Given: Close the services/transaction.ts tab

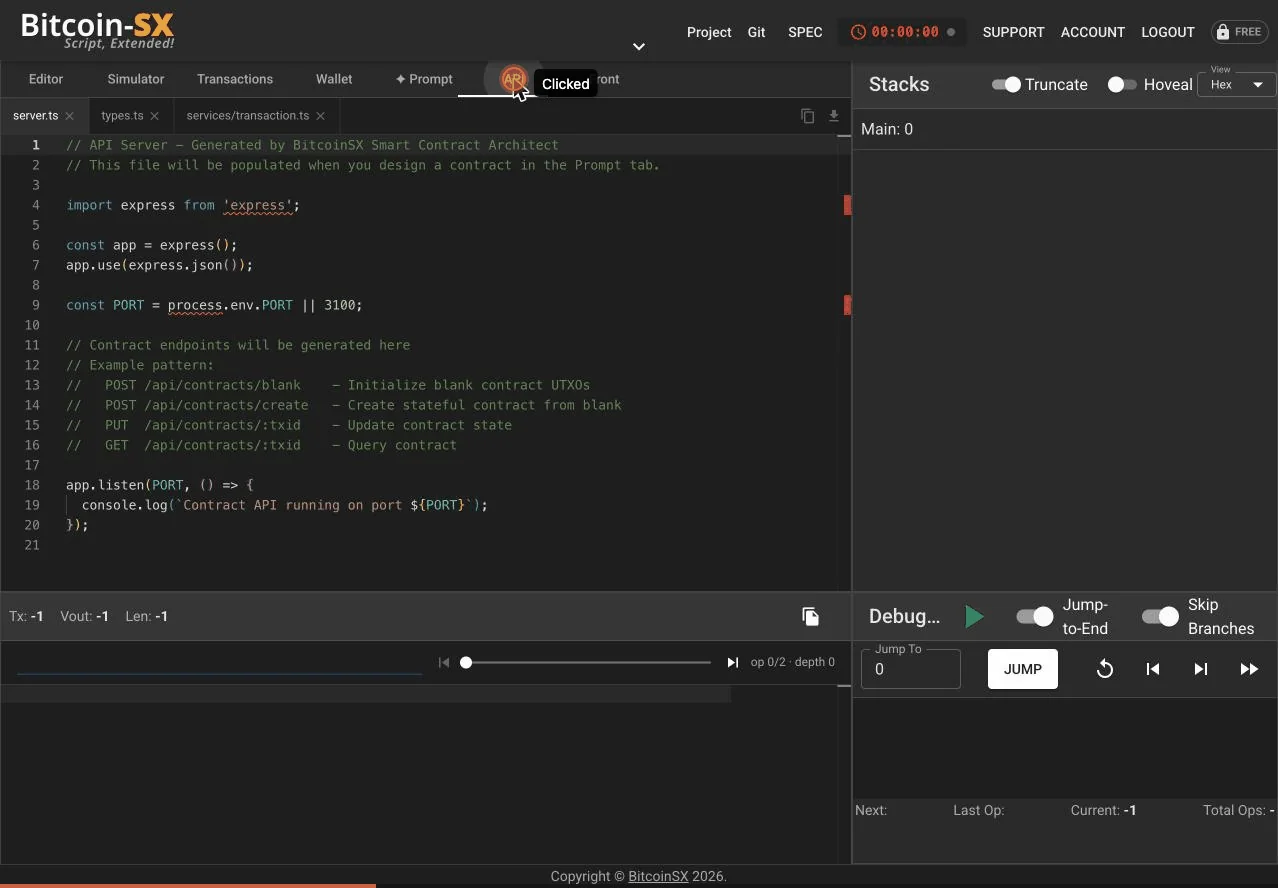Looking at the screenshot, I should pos(321,116).
